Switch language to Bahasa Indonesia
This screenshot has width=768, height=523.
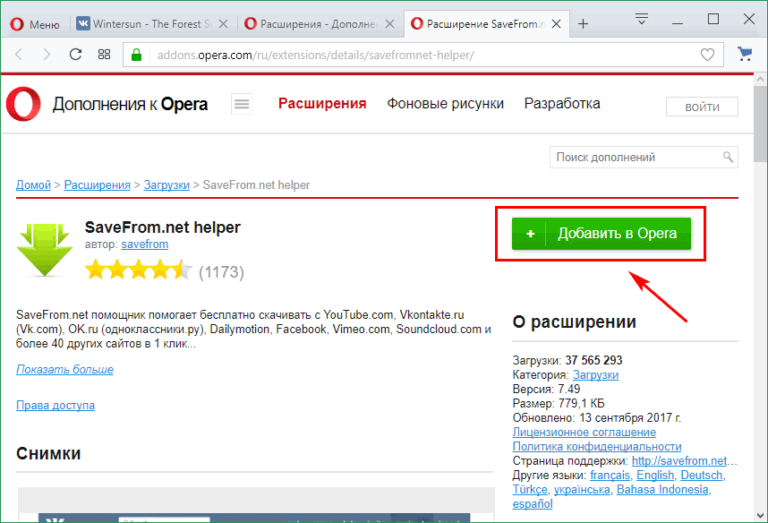(x=662, y=489)
